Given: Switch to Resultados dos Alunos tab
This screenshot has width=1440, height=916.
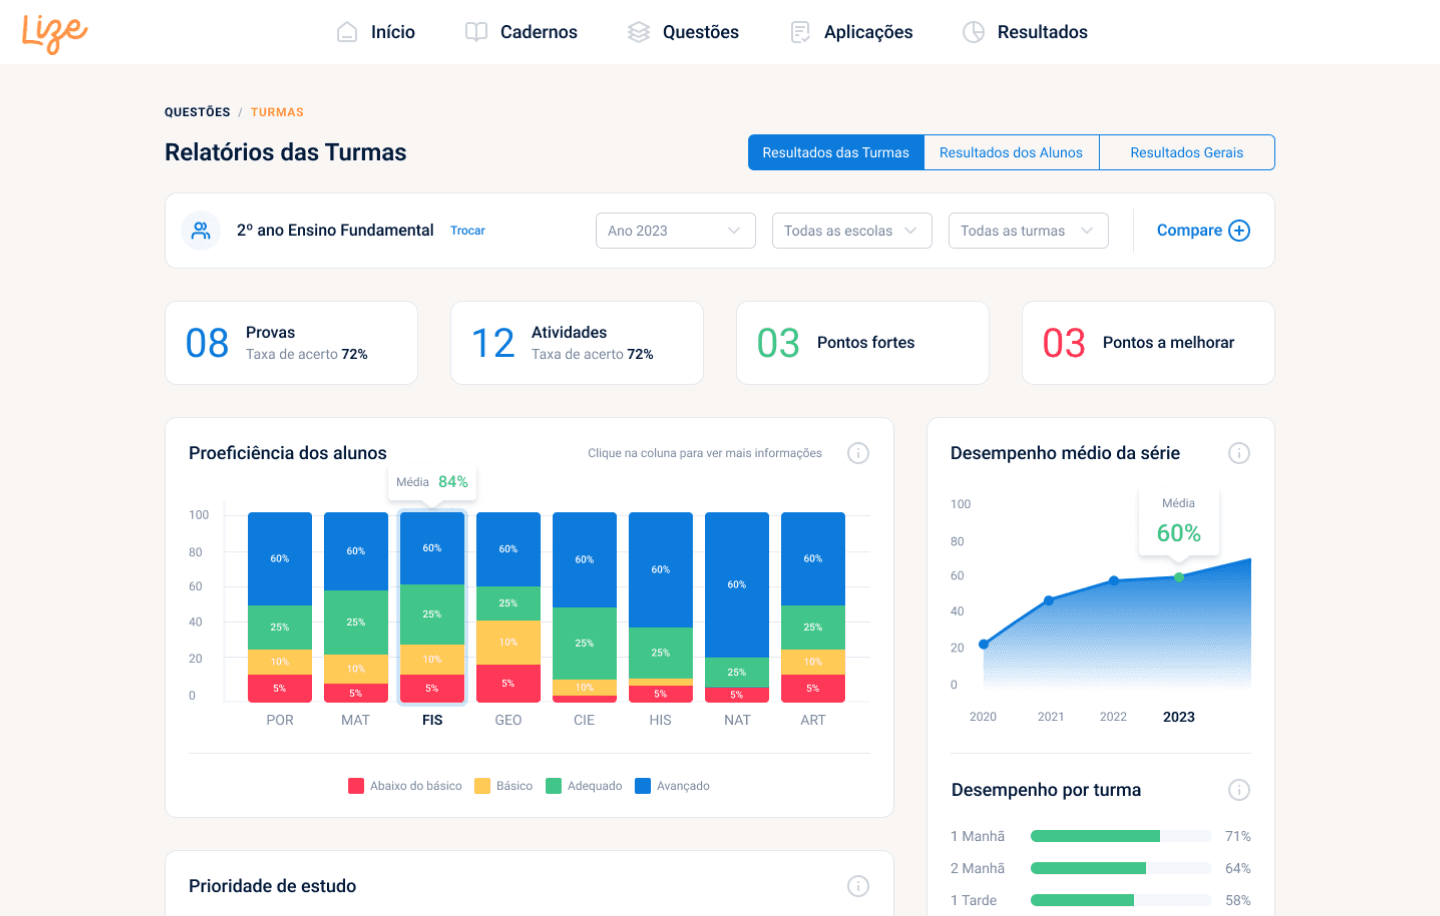Looking at the screenshot, I should [1011, 152].
